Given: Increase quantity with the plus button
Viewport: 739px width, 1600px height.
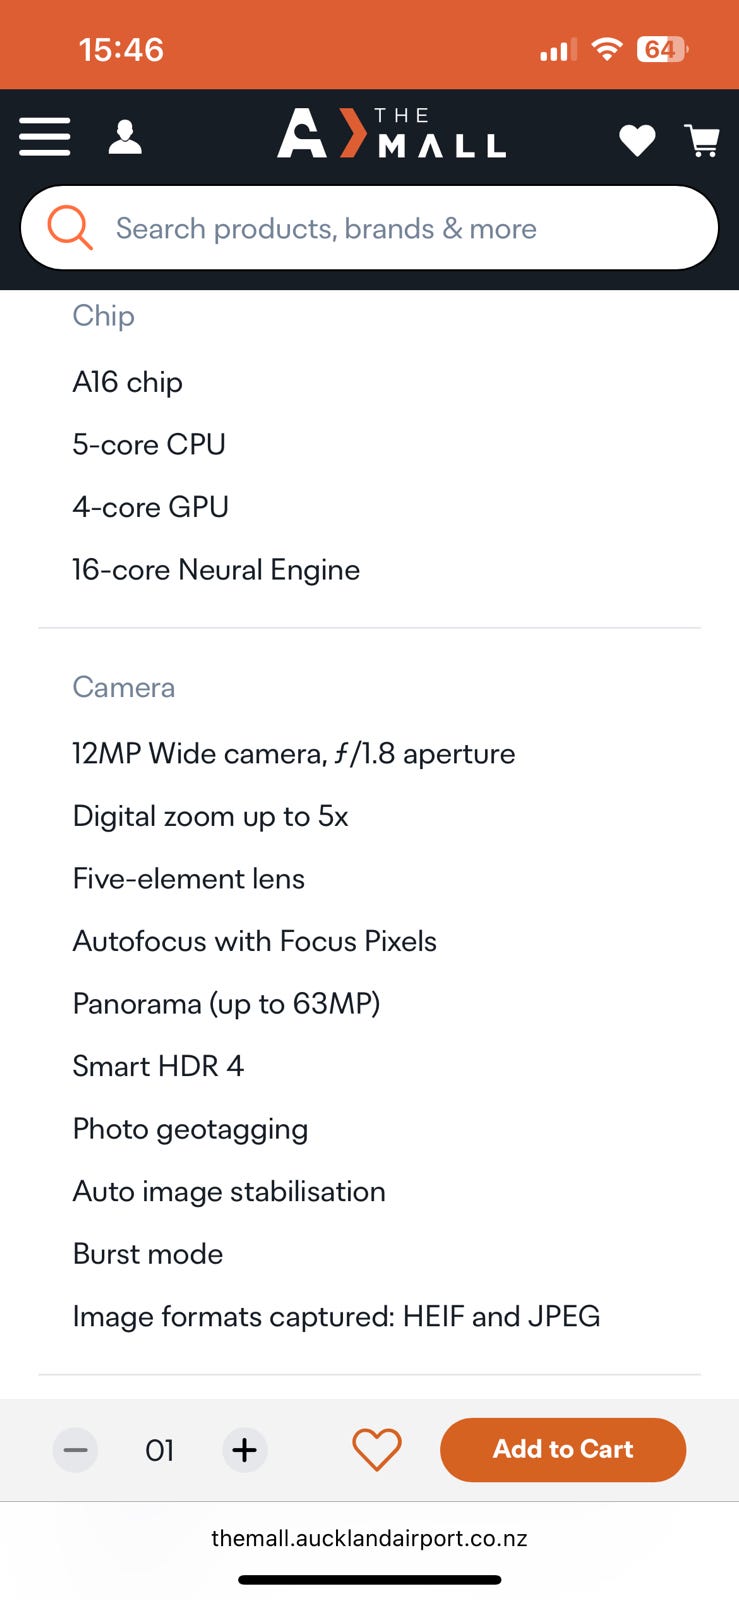Looking at the screenshot, I should click(x=245, y=1450).
